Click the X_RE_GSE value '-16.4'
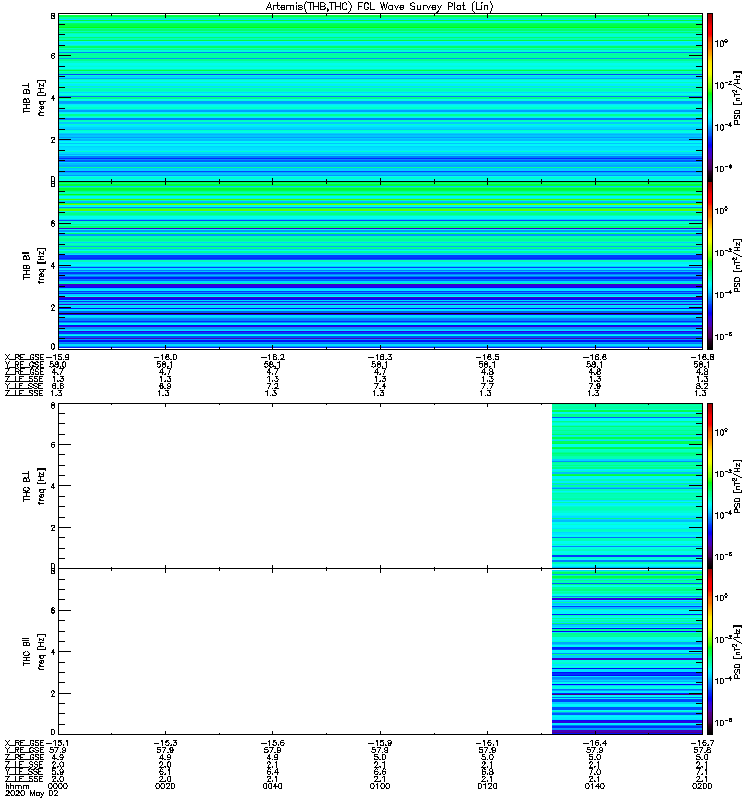 click(x=594, y=743)
